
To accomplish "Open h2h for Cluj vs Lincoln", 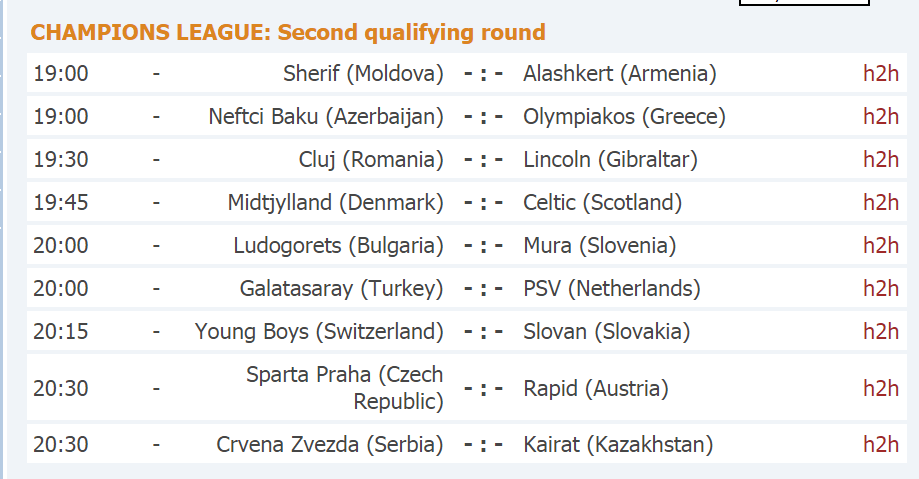I will (881, 159).
